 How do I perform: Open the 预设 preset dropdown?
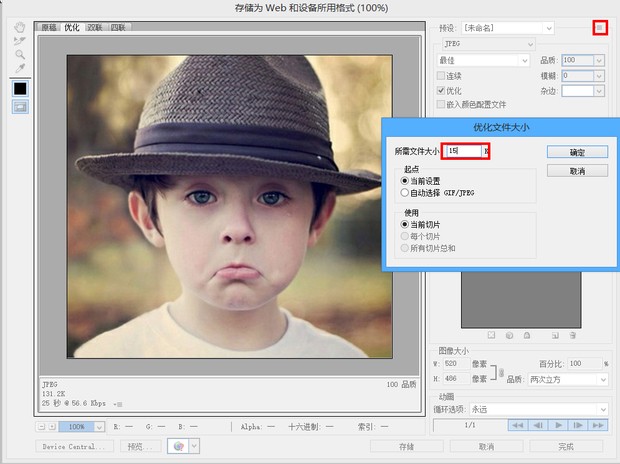click(508, 28)
